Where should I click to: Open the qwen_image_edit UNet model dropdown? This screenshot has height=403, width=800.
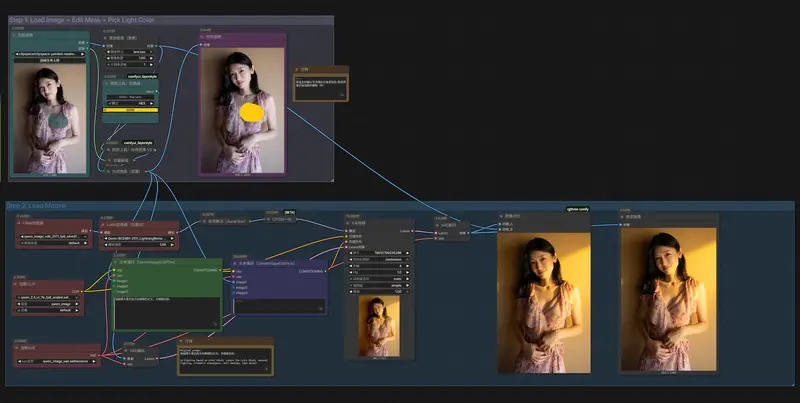tap(54, 237)
